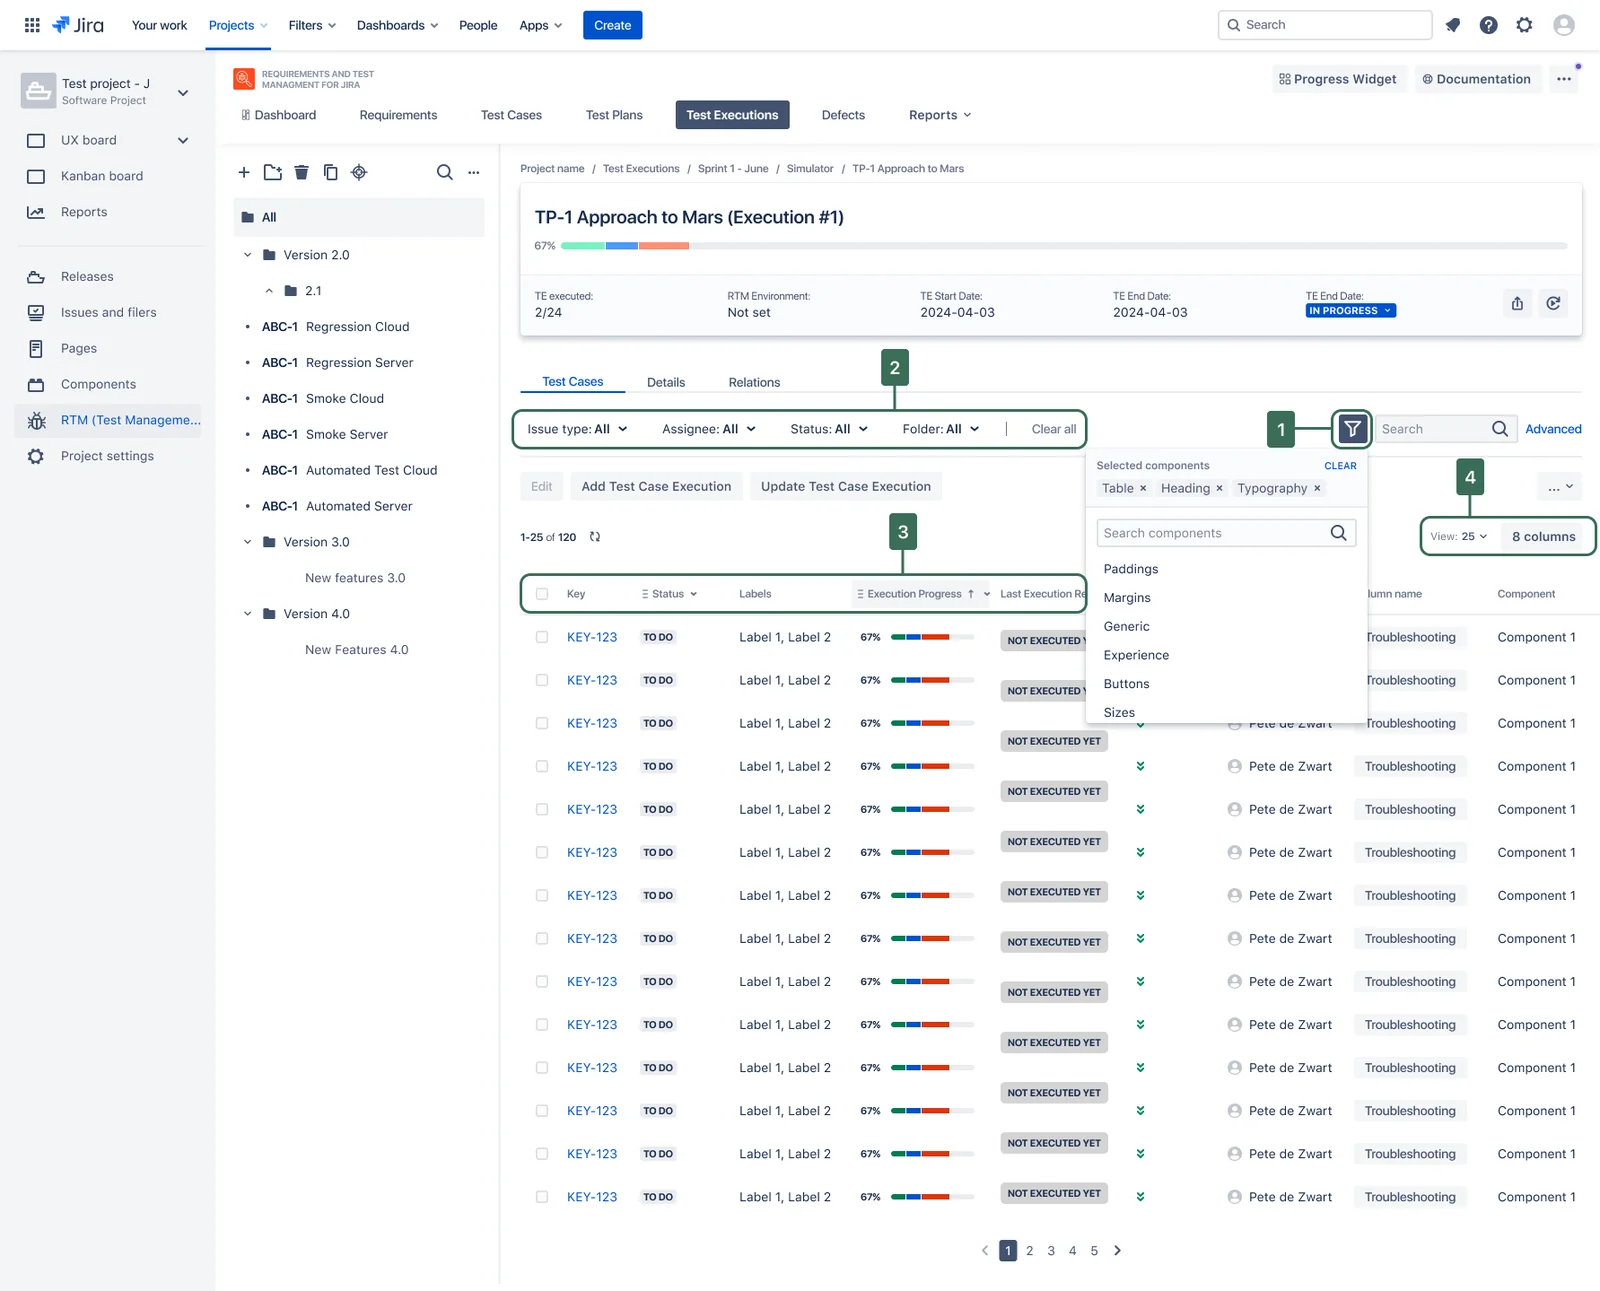Go to previous page arrow in pagination

[x=985, y=1250]
